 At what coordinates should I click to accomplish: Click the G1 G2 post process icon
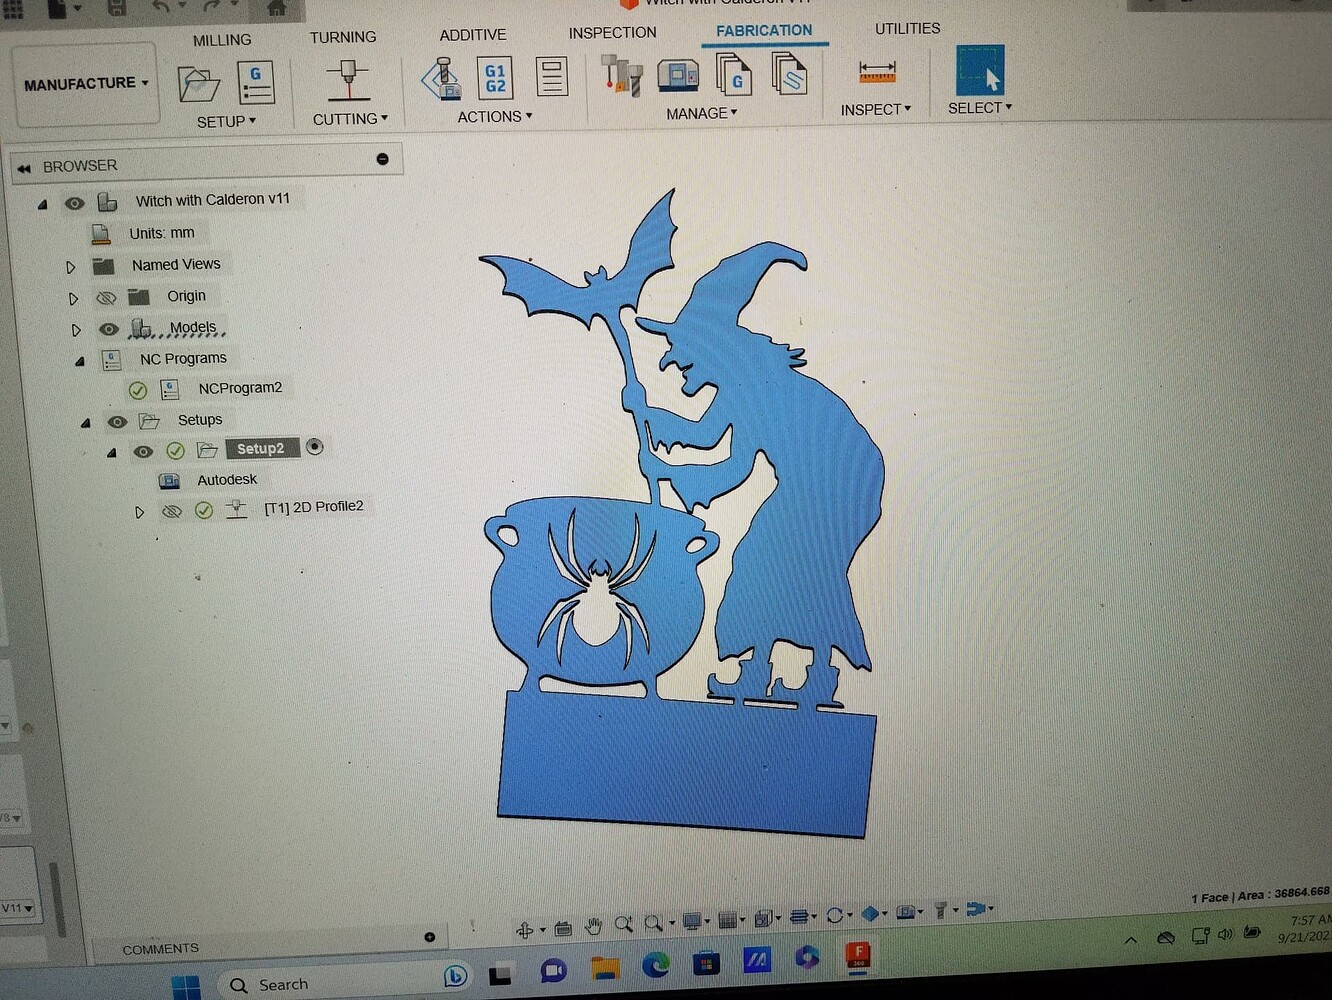pyautogui.click(x=495, y=78)
